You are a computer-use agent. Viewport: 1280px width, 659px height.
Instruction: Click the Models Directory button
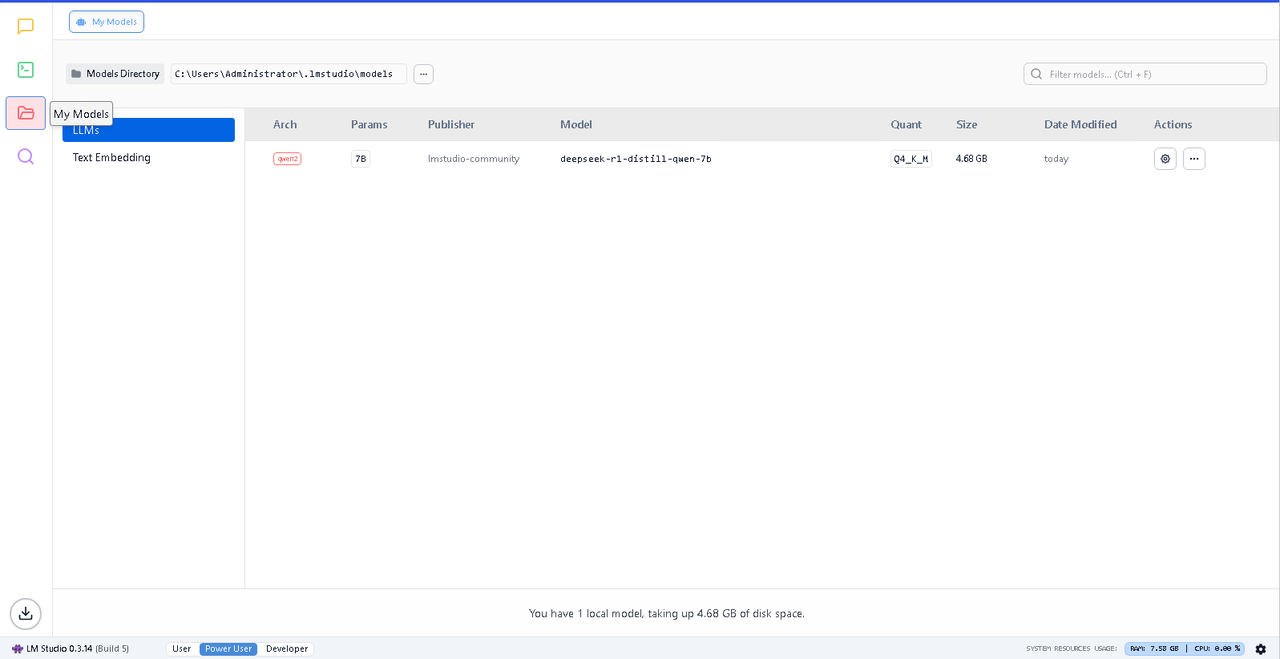click(115, 74)
